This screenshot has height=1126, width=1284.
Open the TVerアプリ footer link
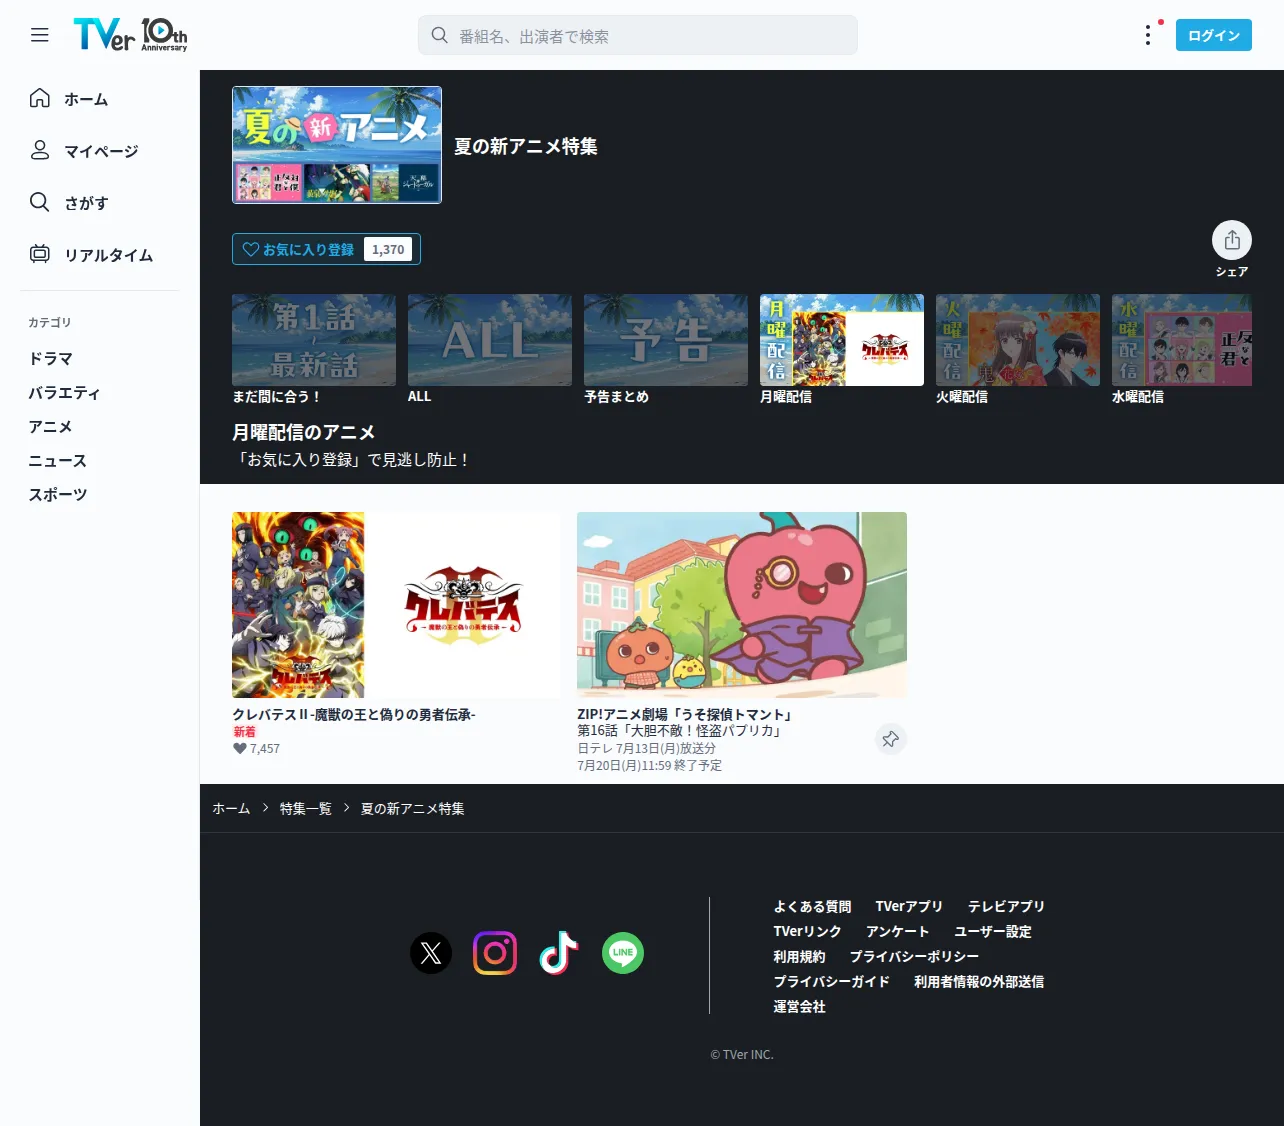[909, 906]
